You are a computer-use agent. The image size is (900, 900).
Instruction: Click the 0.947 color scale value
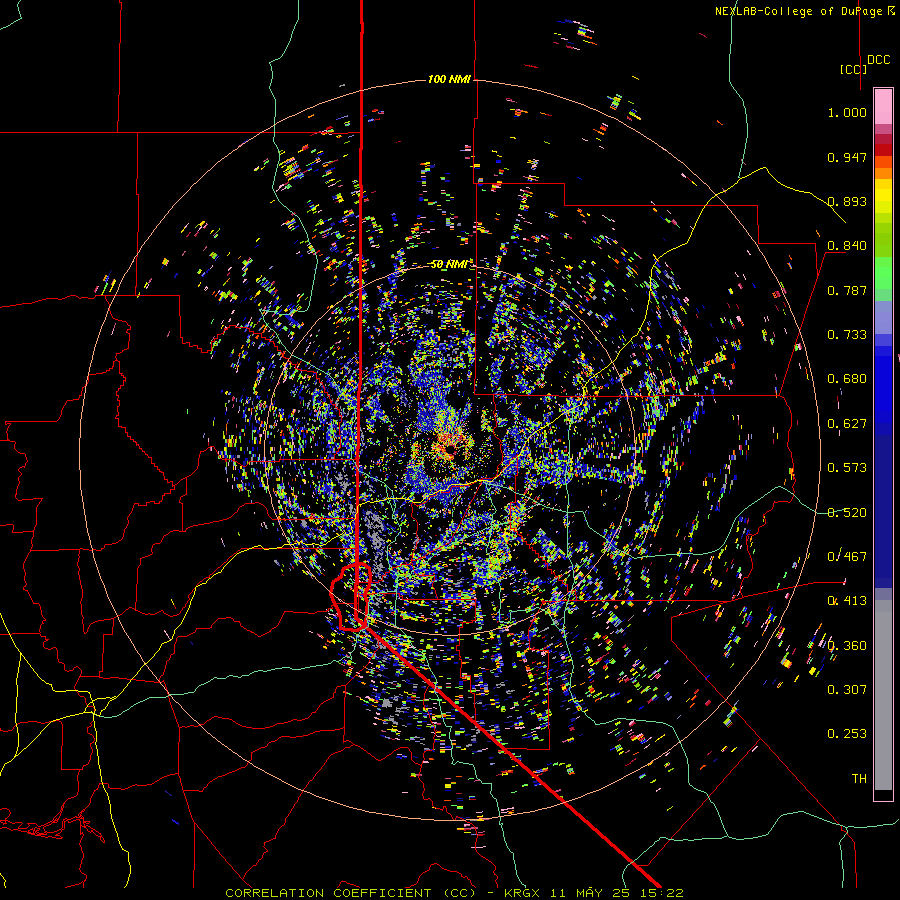coord(847,157)
